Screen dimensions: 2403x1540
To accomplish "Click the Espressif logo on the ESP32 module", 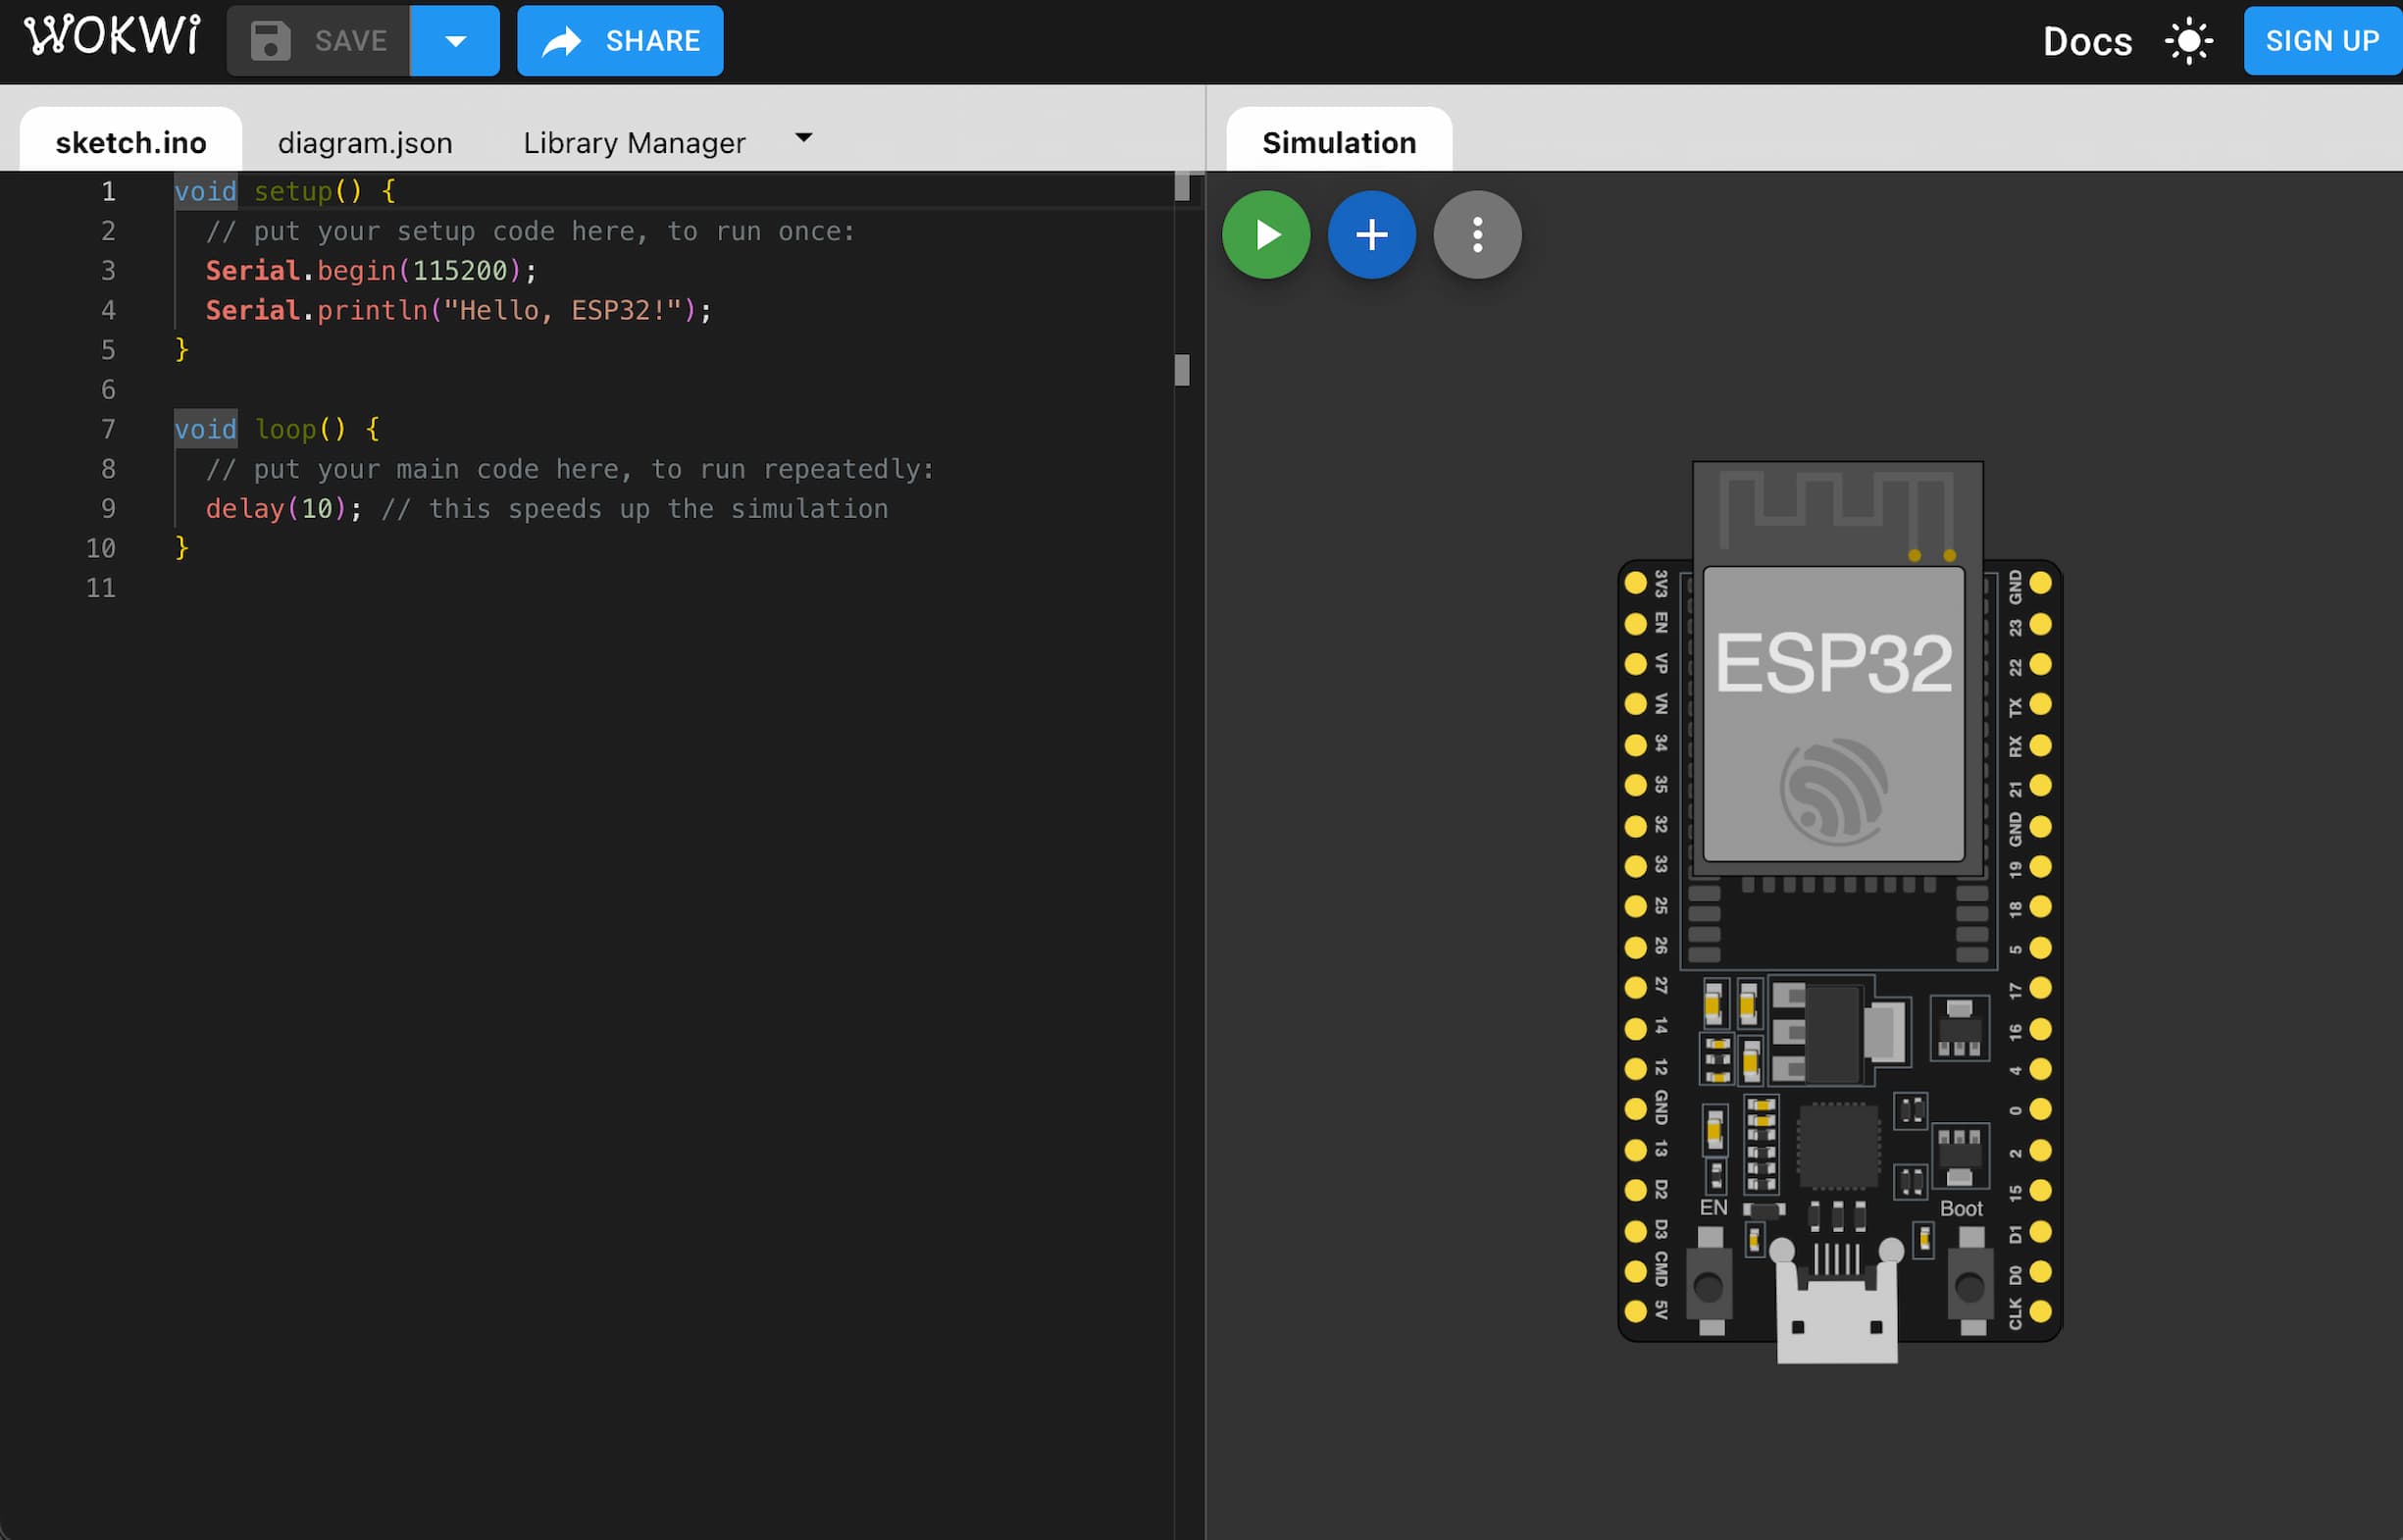I will pyautogui.click(x=1833, y=792).
